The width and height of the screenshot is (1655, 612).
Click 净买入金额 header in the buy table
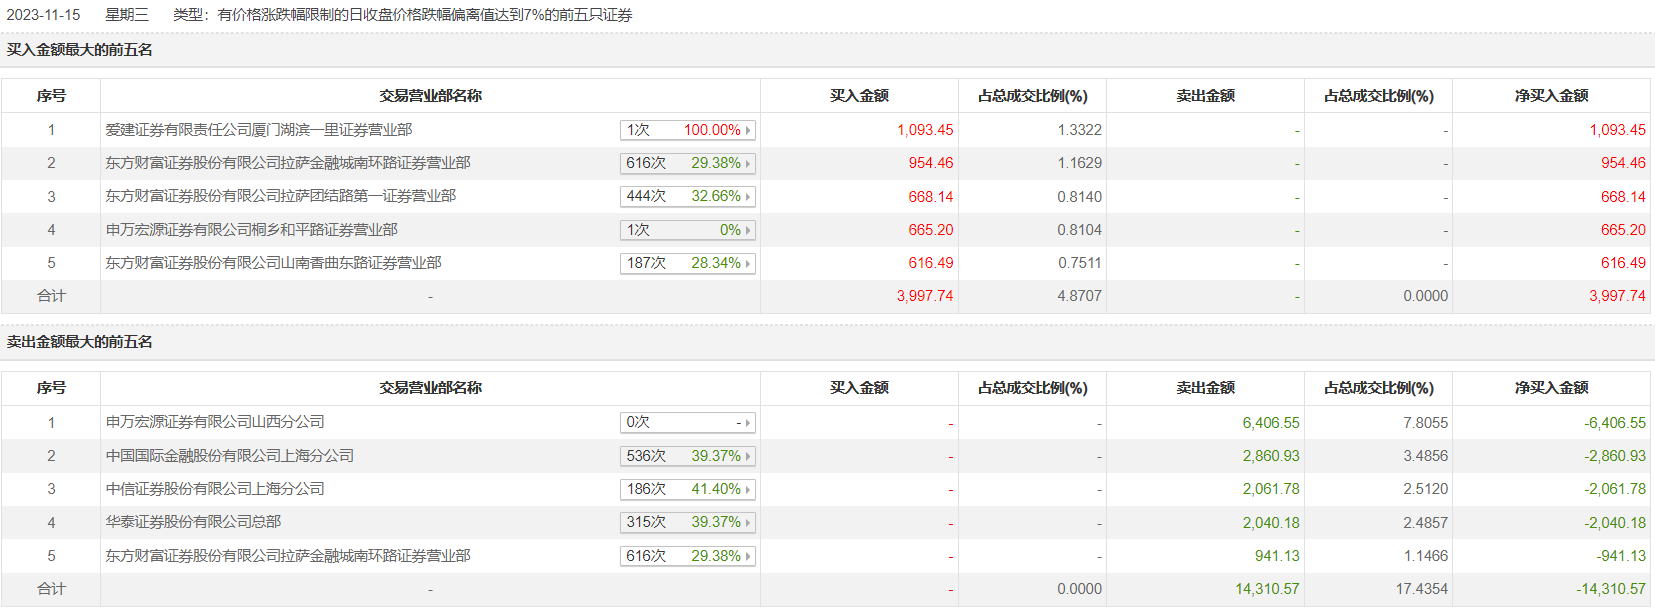pos(1551,96)
